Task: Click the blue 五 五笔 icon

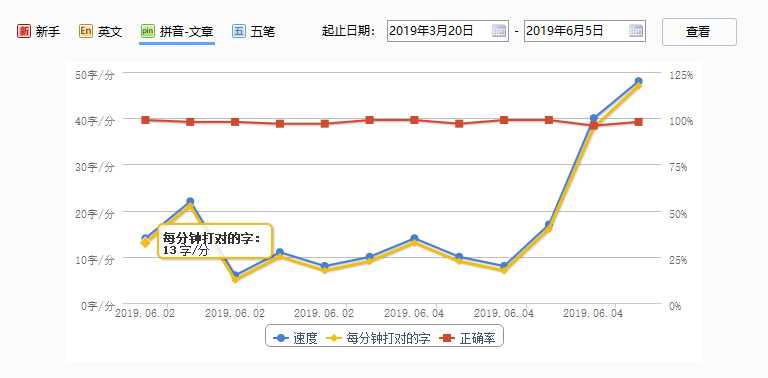Action: [x=239, y=32]
